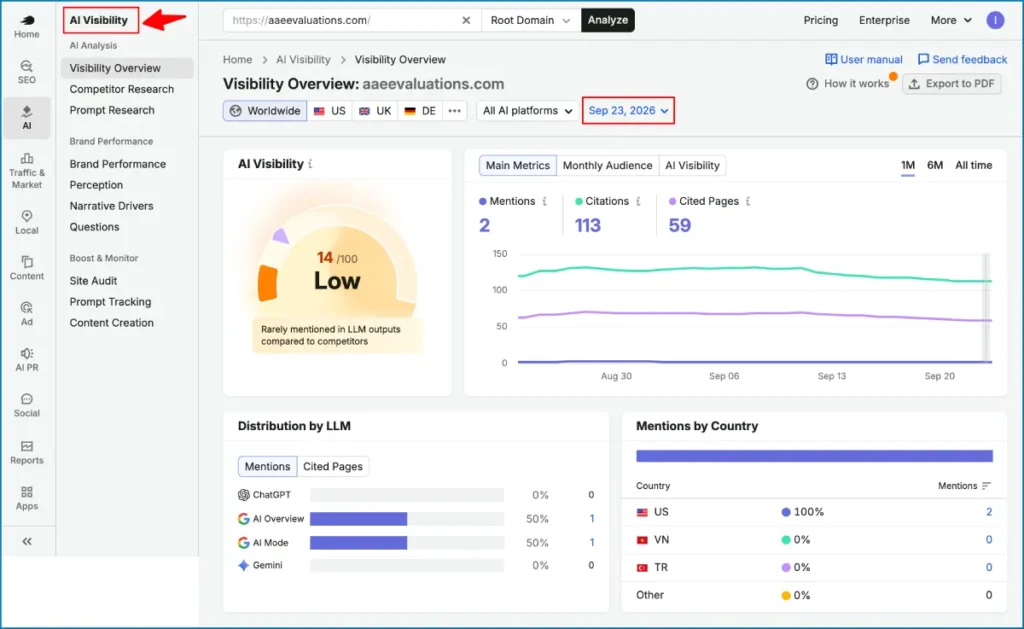Open Prompt Research in the sidebar
The width and height of the screenshot is (1024, 629).
click(112, 110)
